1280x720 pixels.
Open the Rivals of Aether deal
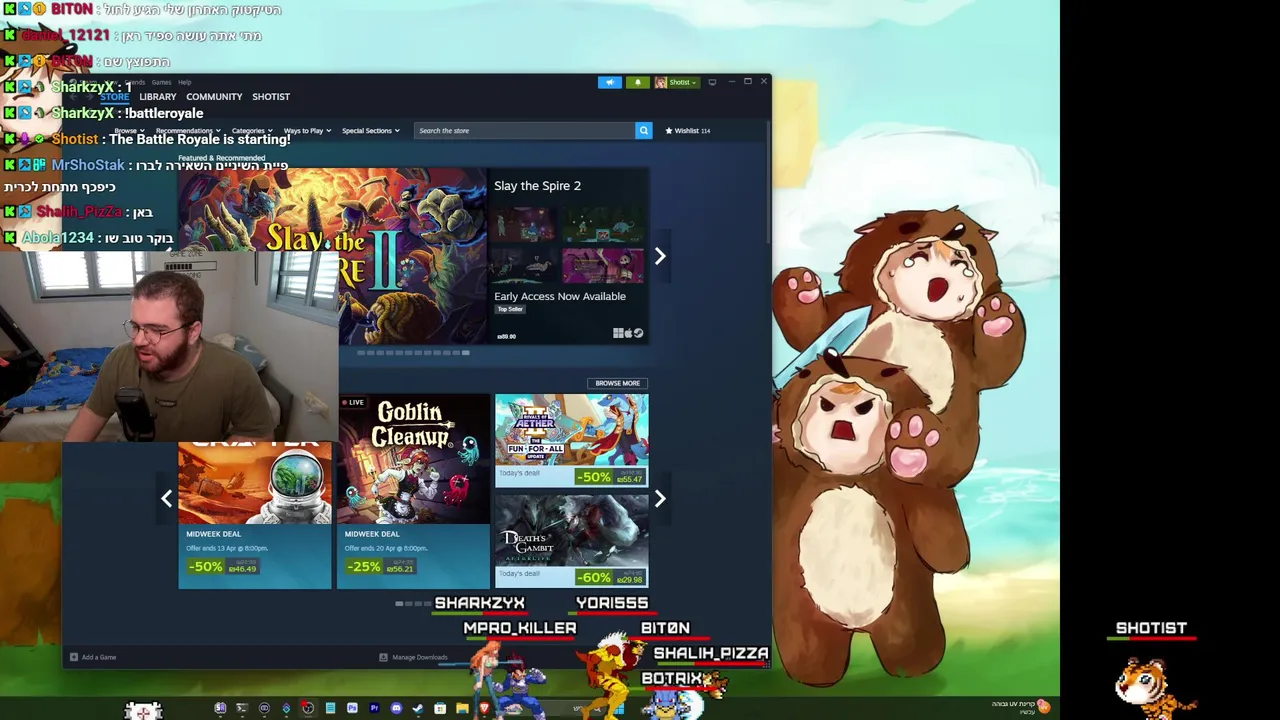[x=571, y=440]
